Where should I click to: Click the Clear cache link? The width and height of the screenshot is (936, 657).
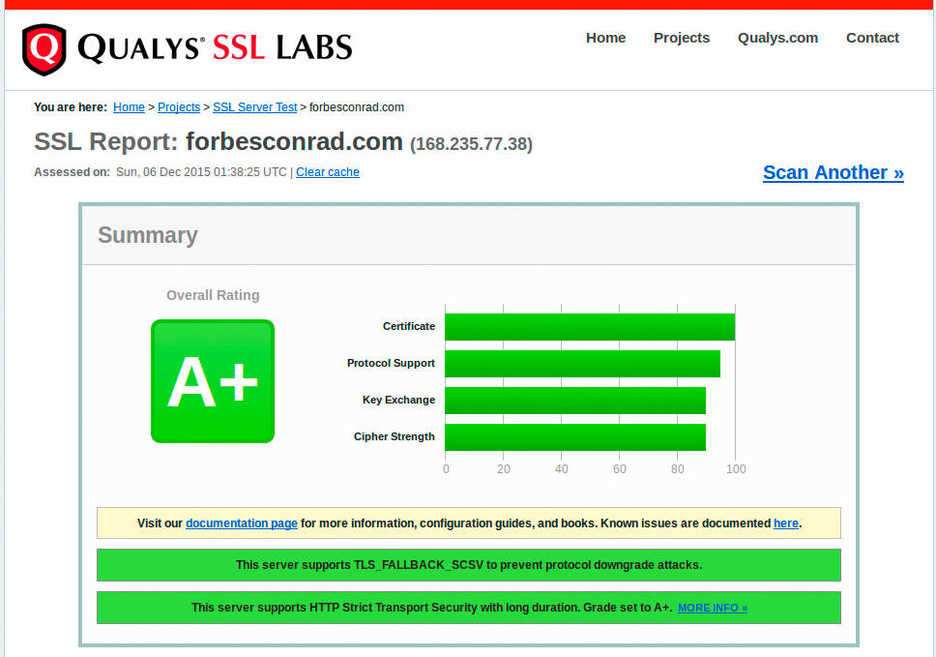pyautogui.click(x=328, y=172)
